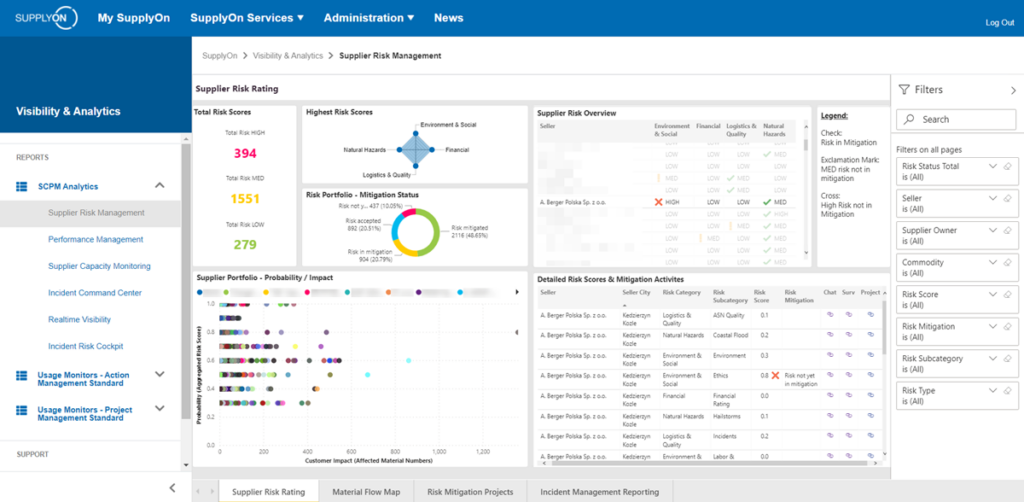Click the Filters search field
The image size is (1024, 502).
click(956, 119)
